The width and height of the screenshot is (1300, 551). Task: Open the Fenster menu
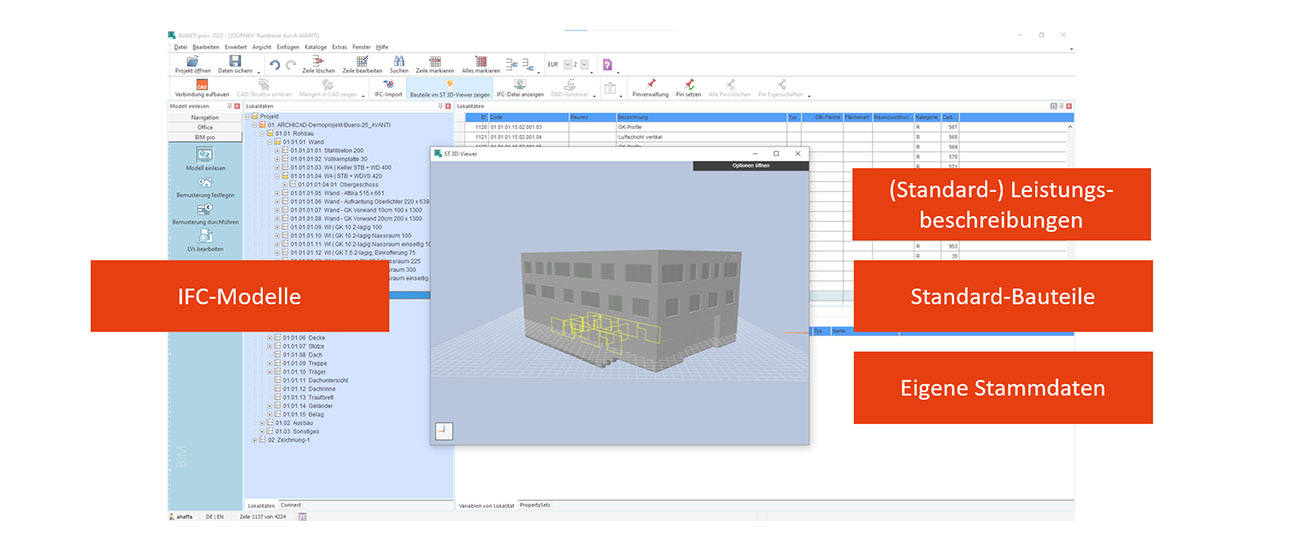(362, 47)
